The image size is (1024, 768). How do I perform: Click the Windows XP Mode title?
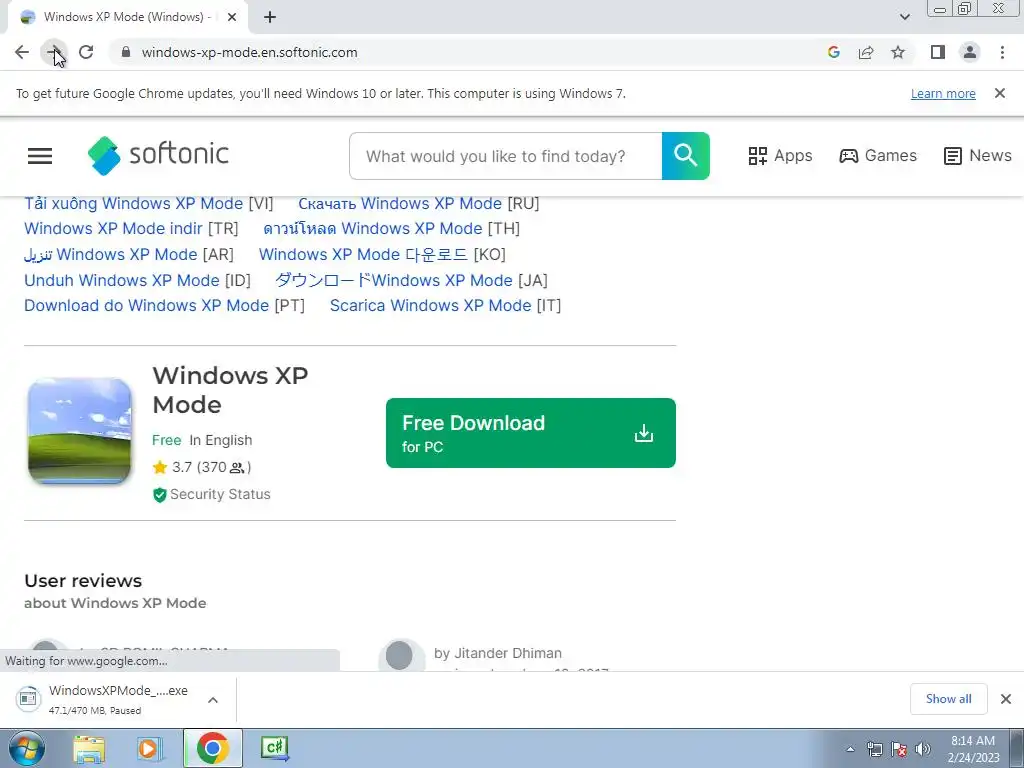(230, 390)
